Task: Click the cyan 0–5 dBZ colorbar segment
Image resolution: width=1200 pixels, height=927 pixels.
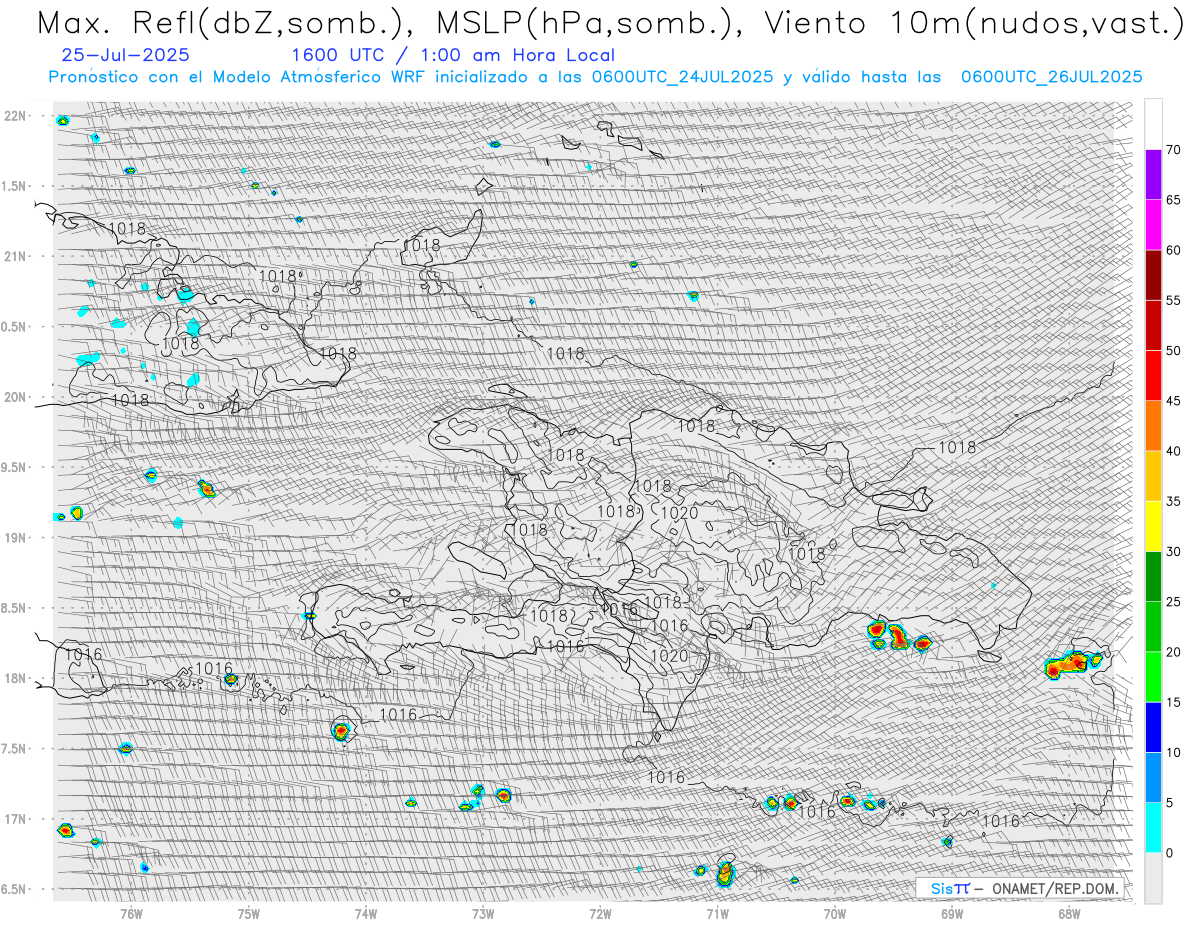Action: (1153, 827)
